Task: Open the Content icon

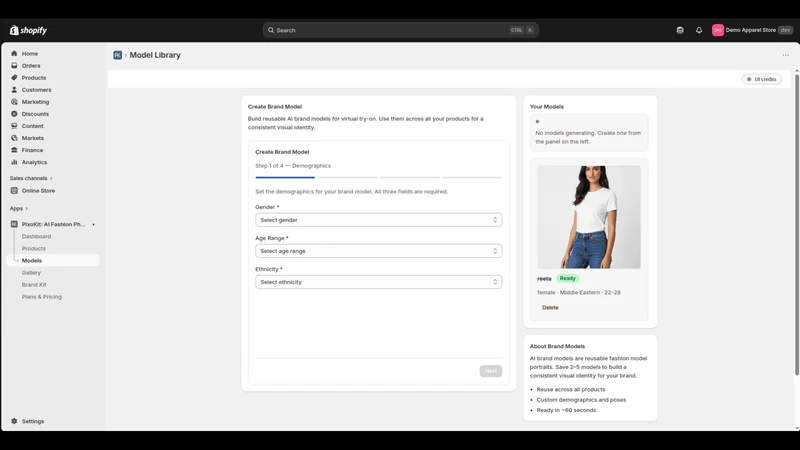Action: (14, 126)
